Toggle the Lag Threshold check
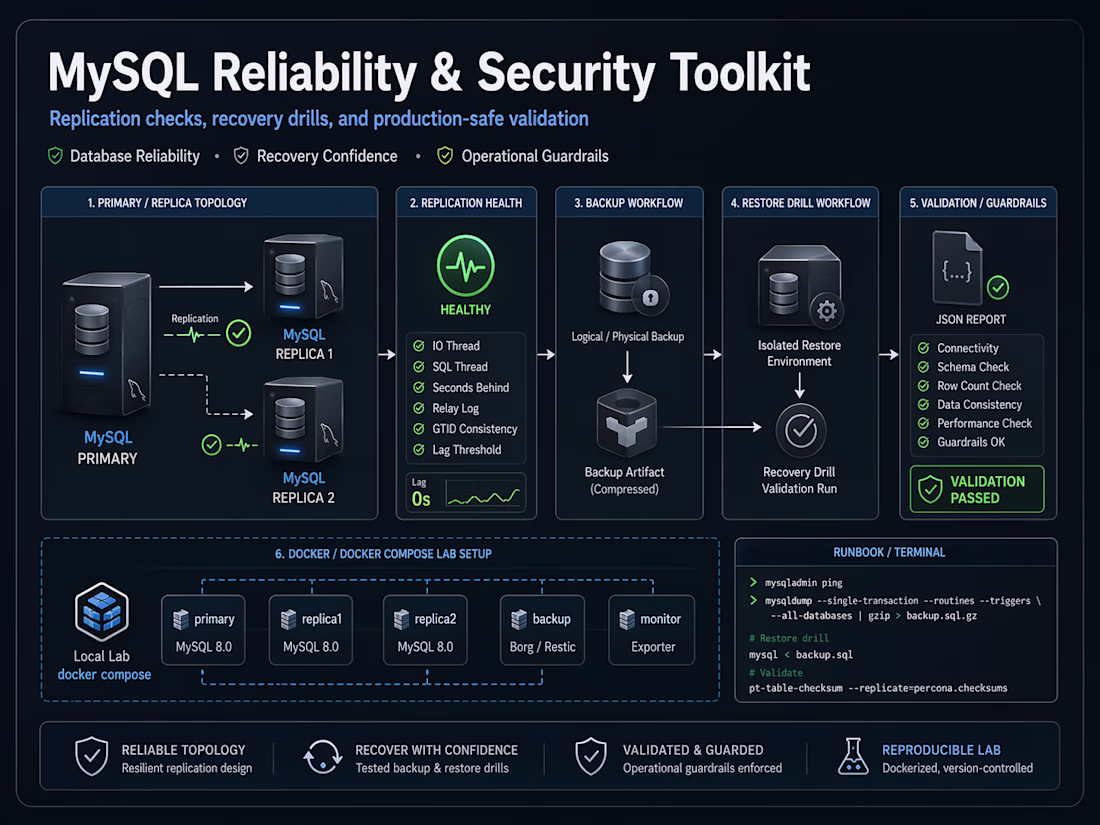The image size is (1100, 825). (x=419, y=450)
